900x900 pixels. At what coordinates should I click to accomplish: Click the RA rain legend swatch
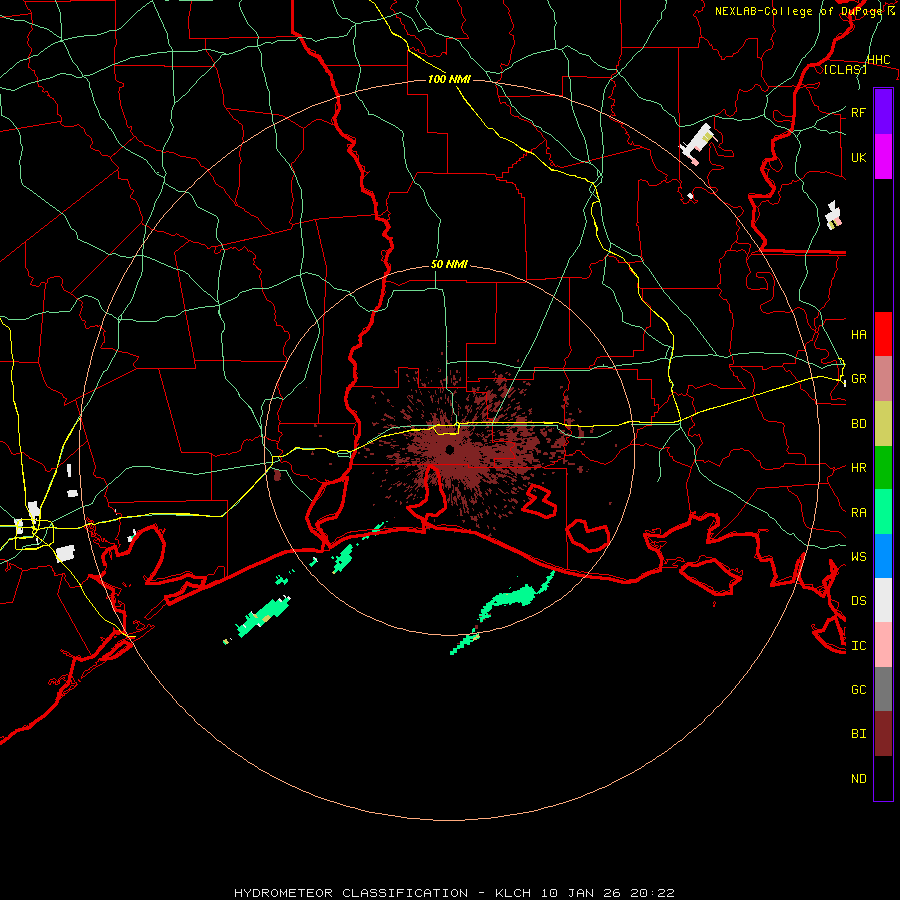pos(883,512)
